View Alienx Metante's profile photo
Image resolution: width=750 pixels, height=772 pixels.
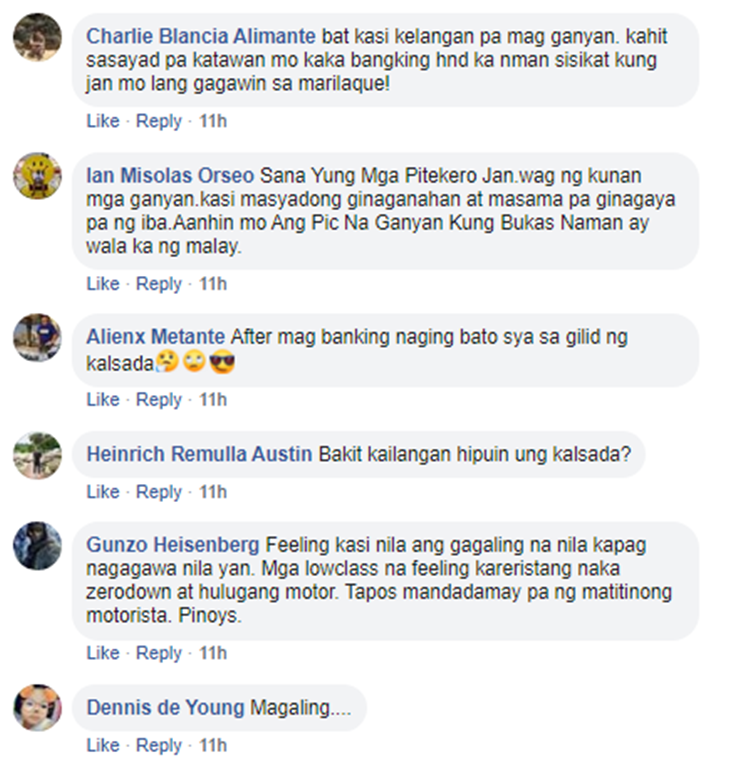click(37, 338)
